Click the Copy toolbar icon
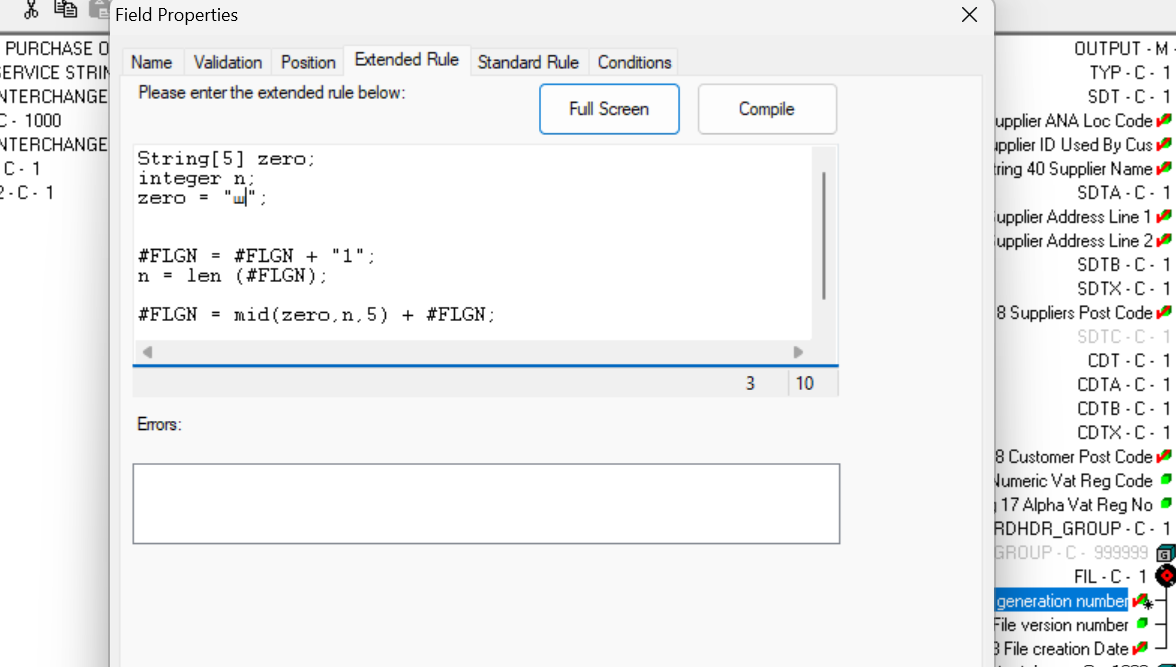 coord(66,9)
